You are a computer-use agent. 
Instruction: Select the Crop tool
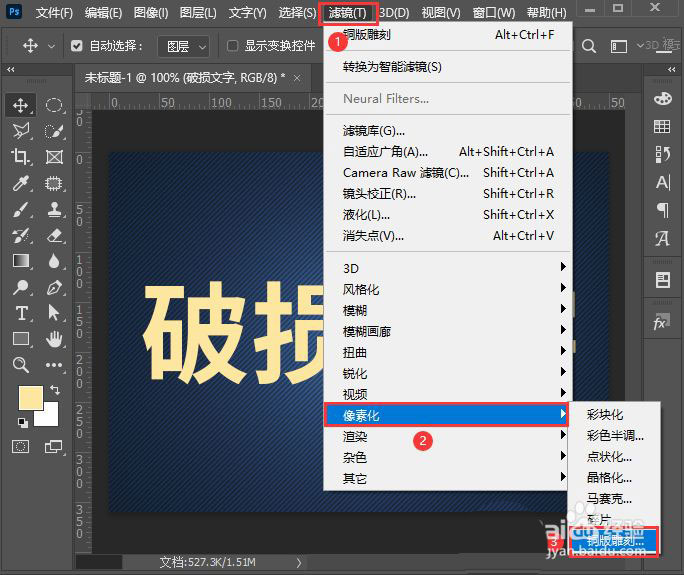click(21, 157)
